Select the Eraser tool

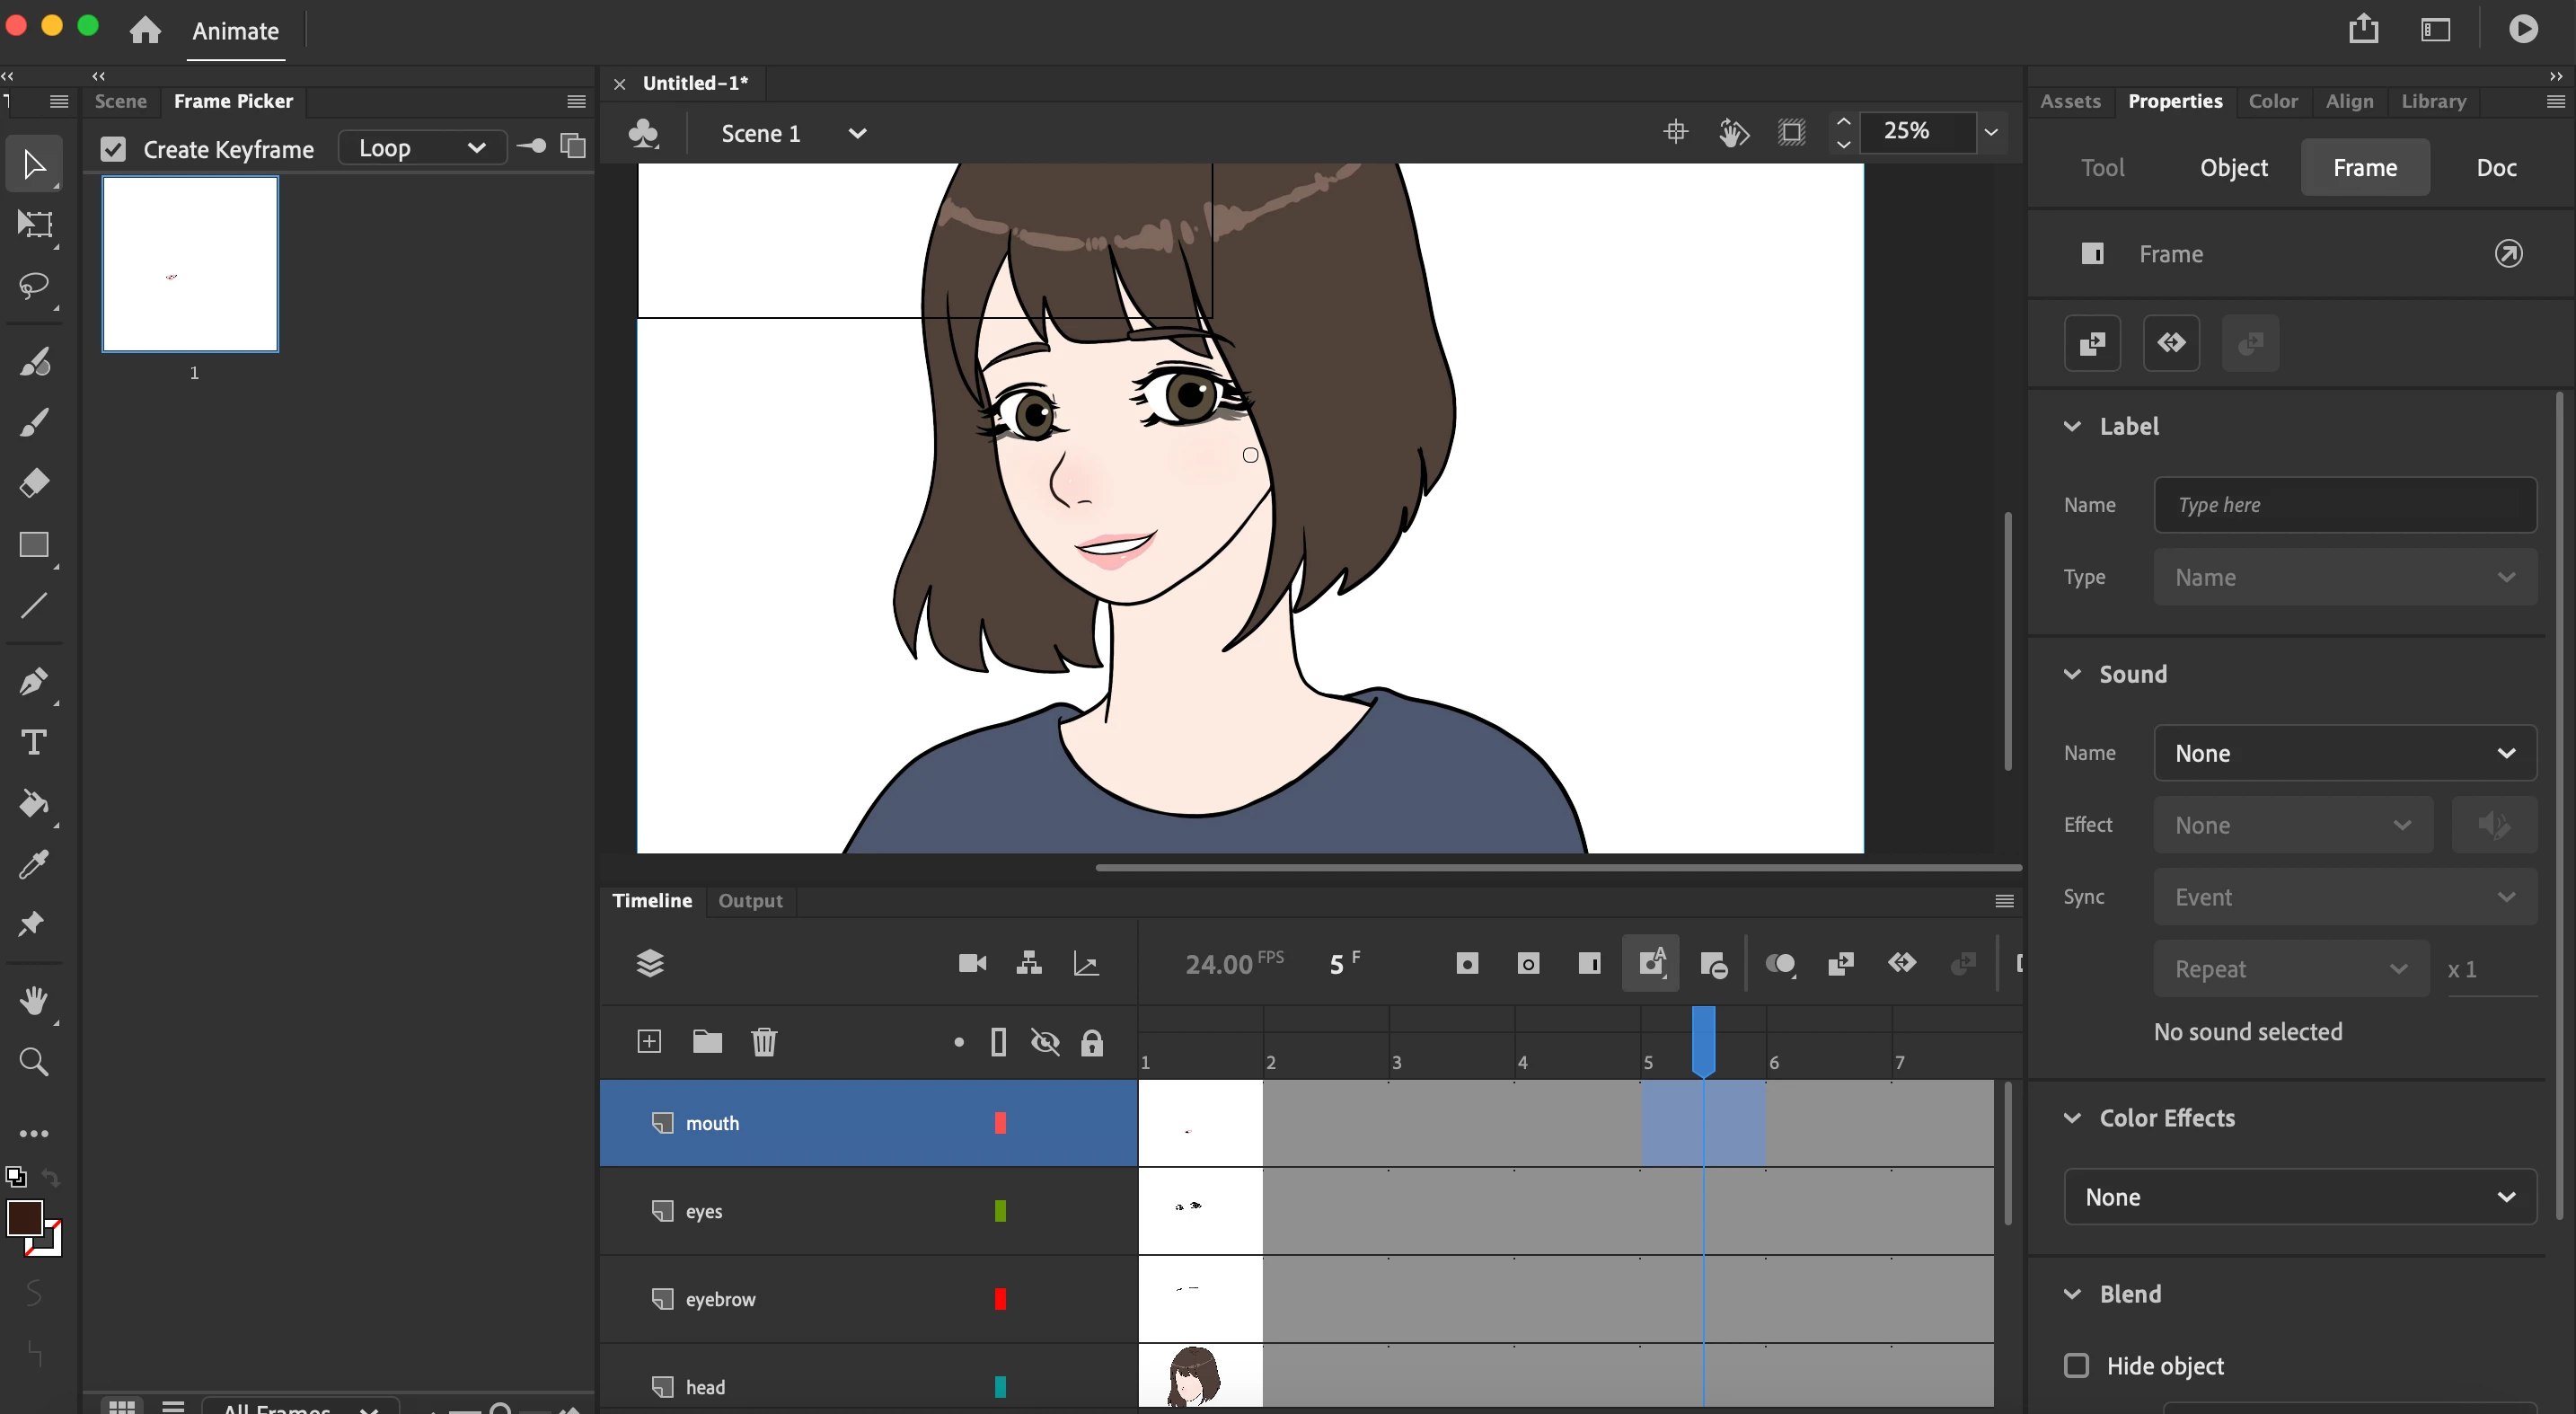coord(34,483)
